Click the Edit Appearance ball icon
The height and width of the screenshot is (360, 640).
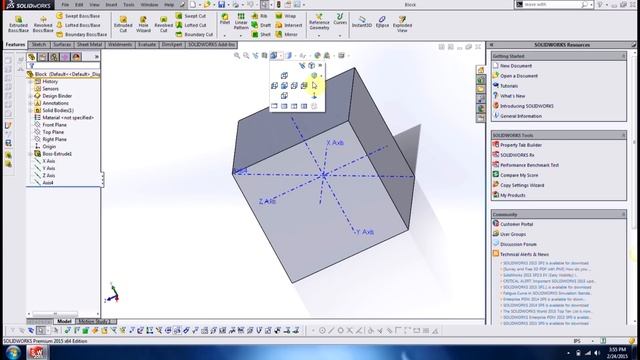pyautogui.click(x=317, y=56)
